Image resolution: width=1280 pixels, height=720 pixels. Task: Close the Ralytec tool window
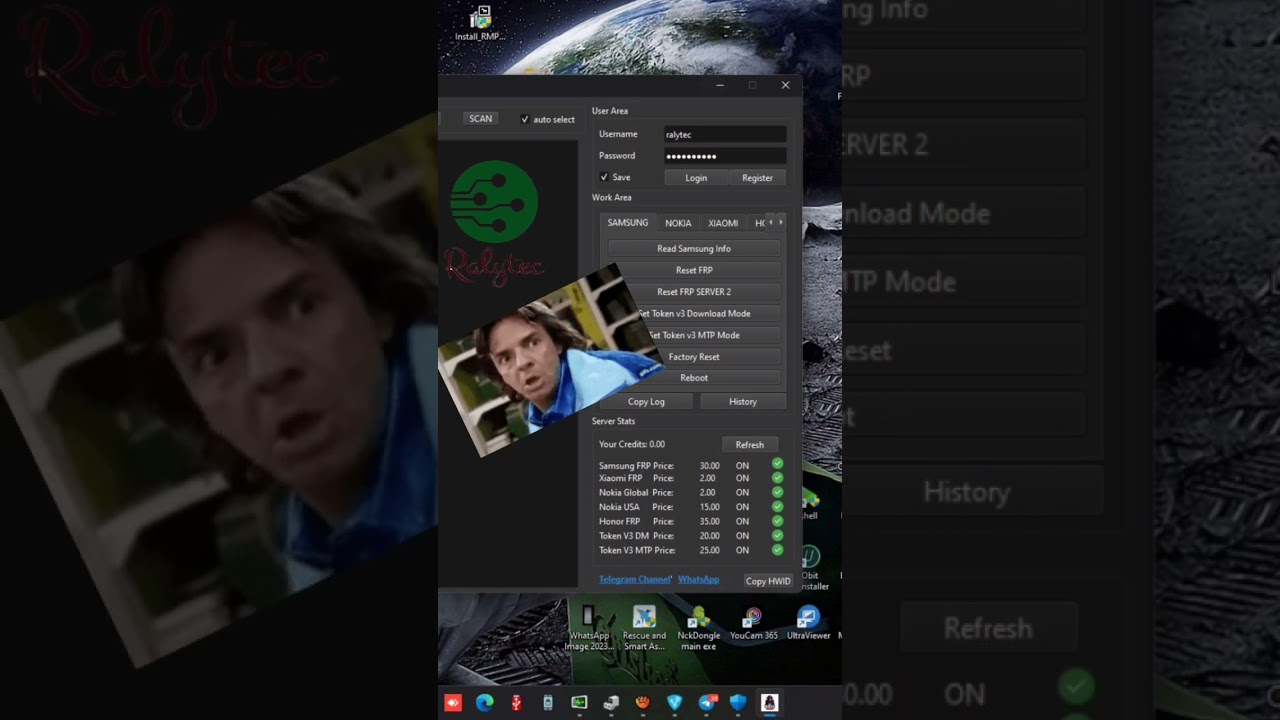click(x=785, y=85)
